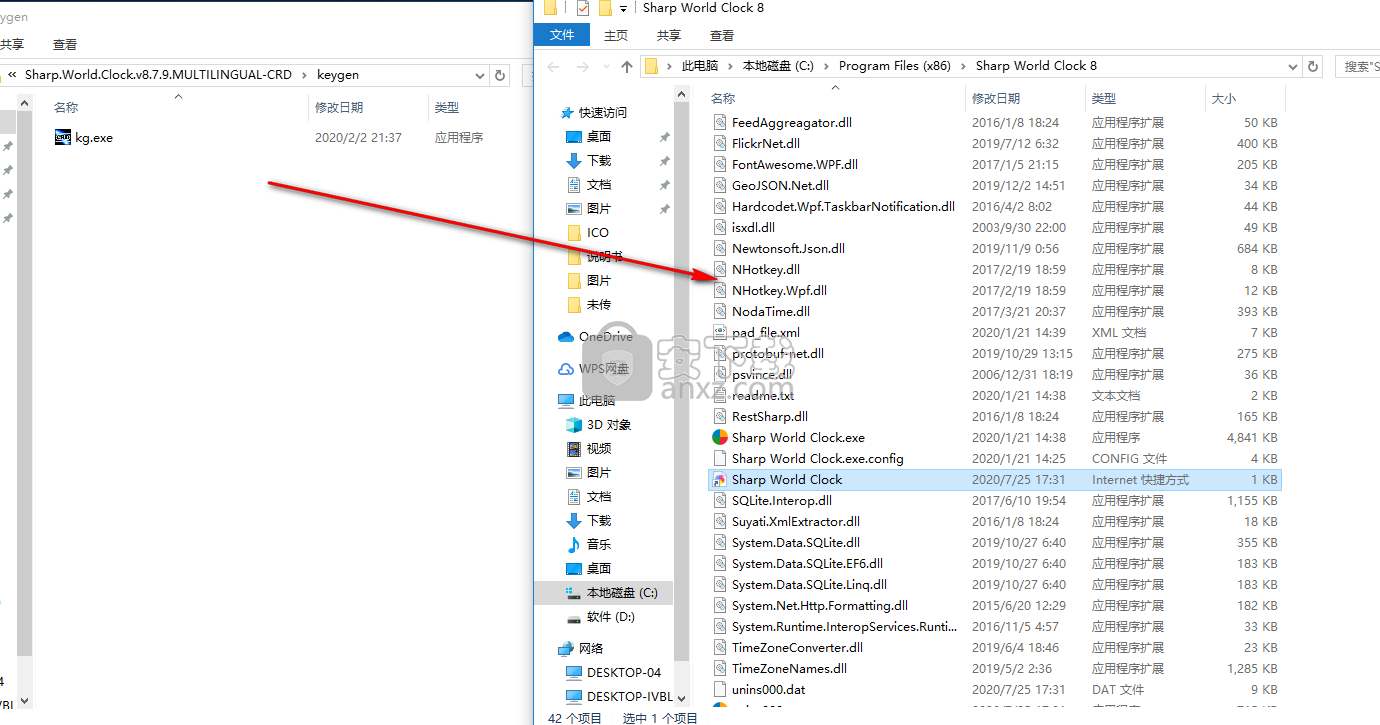This screenshot has width=1380, height=725.
Task: Select TimeZoneNames.dll file name
Action: pyautogui.click(x=789, y=669)
